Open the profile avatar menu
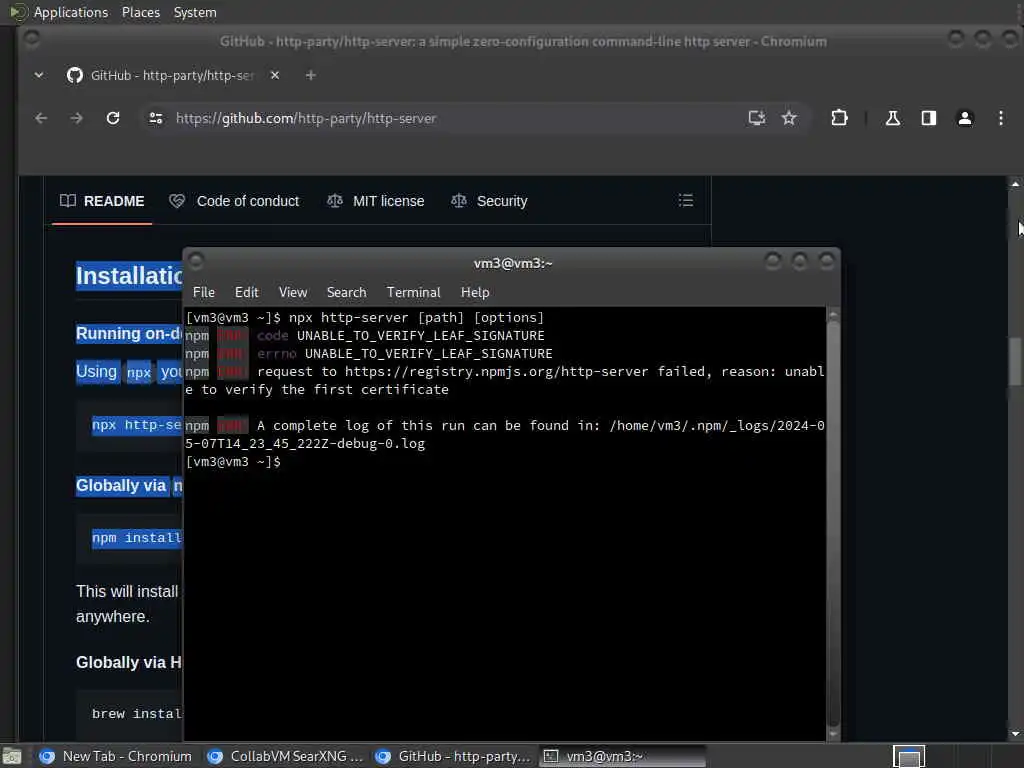The height and width of the screenshot is (768, 1024). [x=965, y=118]
